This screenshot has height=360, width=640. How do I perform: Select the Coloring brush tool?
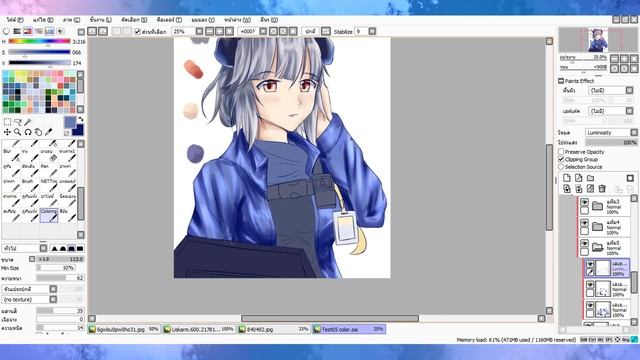click(x=49, y=215)
